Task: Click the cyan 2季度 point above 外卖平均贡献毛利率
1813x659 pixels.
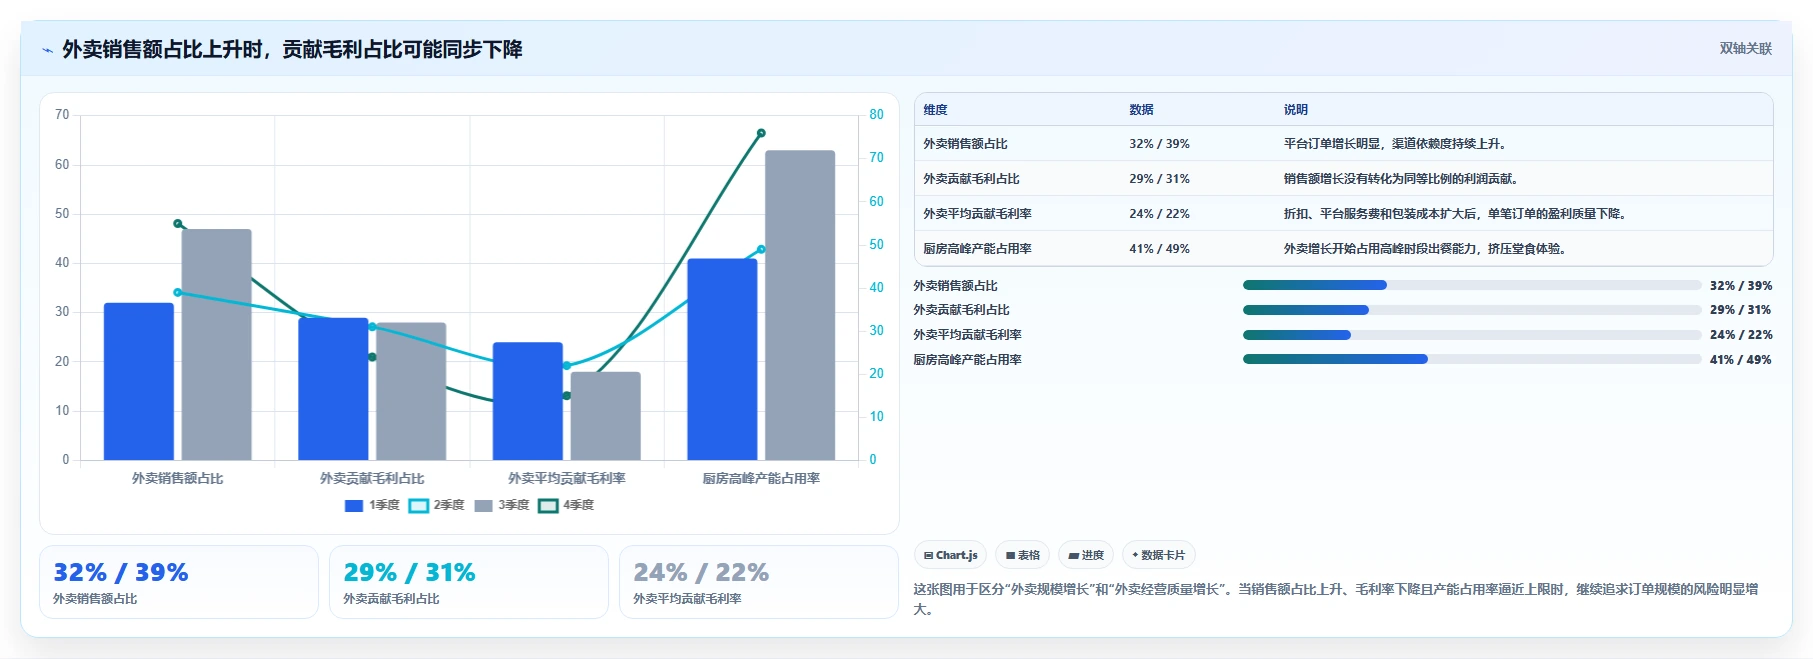Action: (x=567, y=366)
